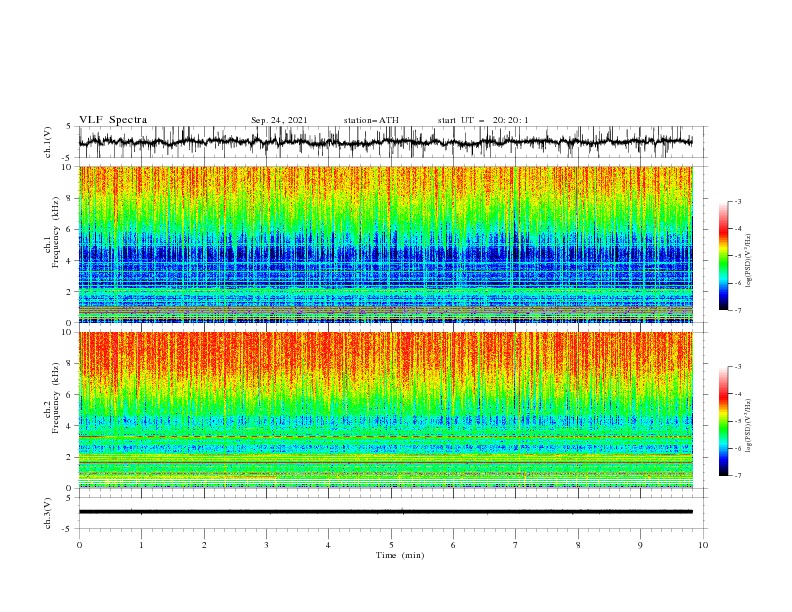Click the '7' tick on time axis
This screenshot has width=792, height=612.
point(515,545)
